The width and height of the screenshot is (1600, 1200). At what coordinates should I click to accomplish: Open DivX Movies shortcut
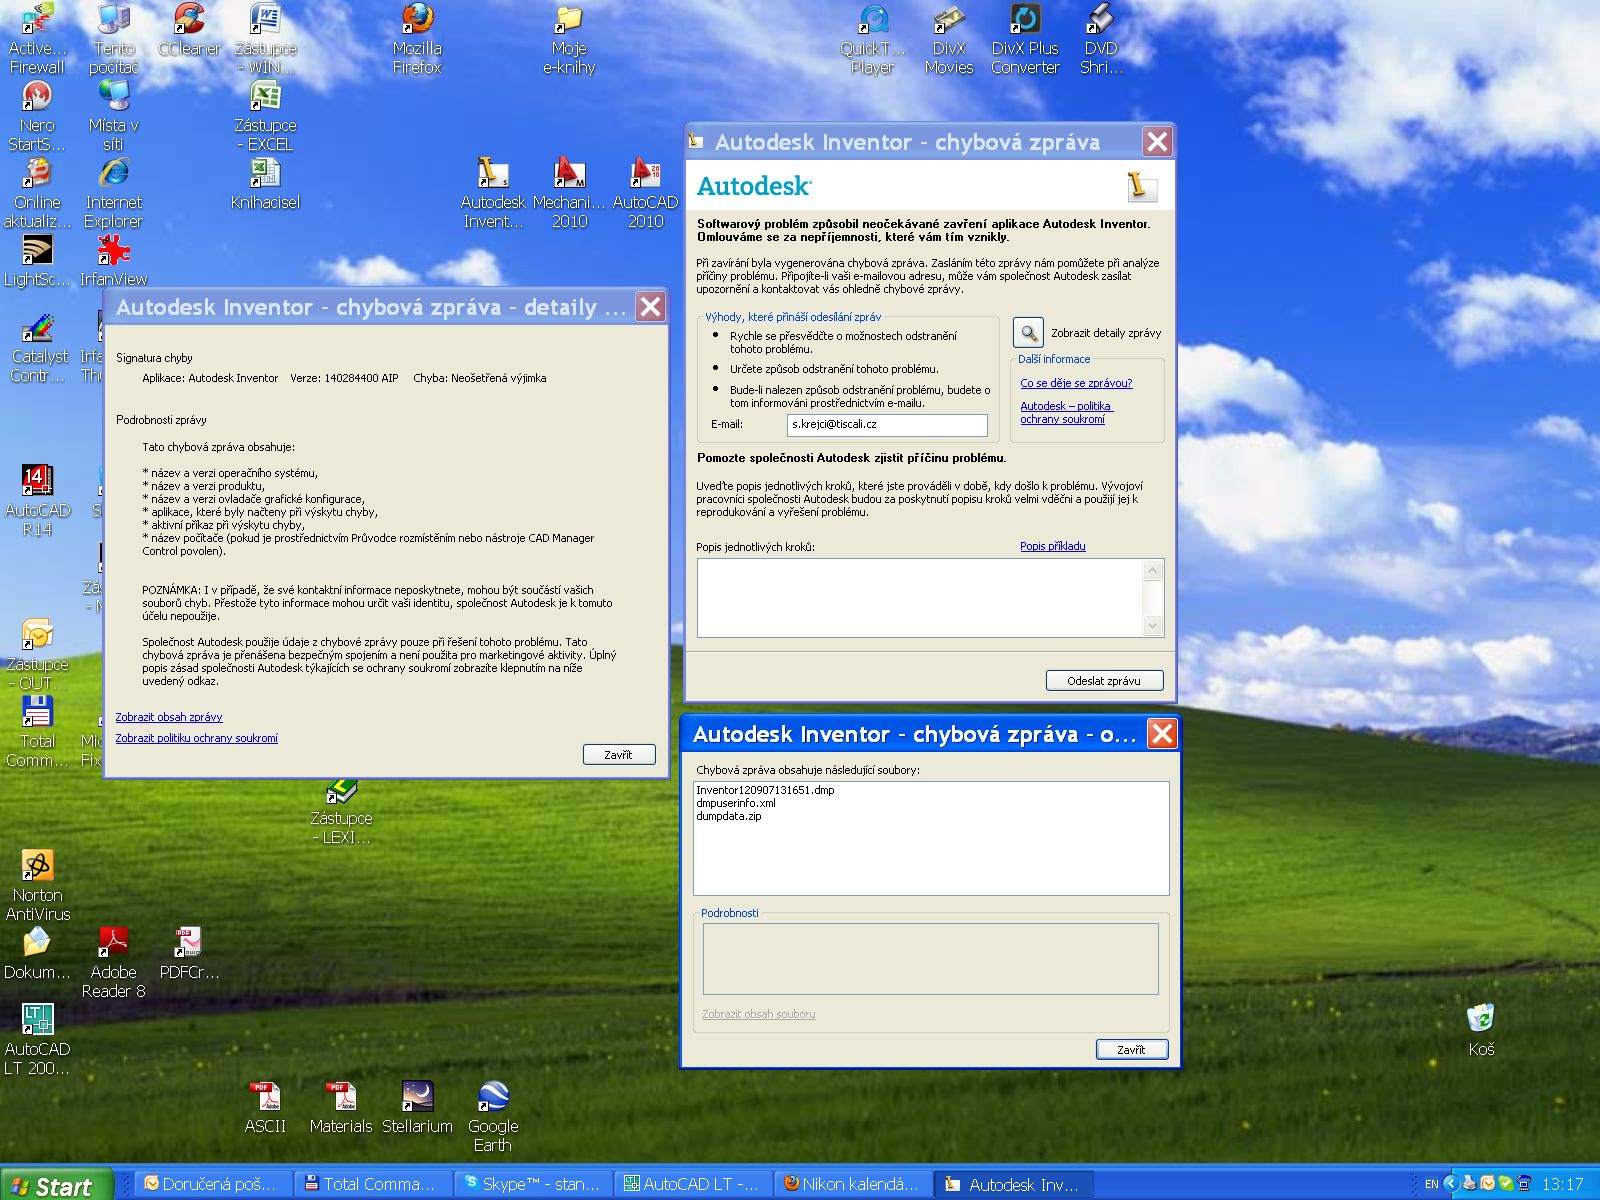click(949, 38)
